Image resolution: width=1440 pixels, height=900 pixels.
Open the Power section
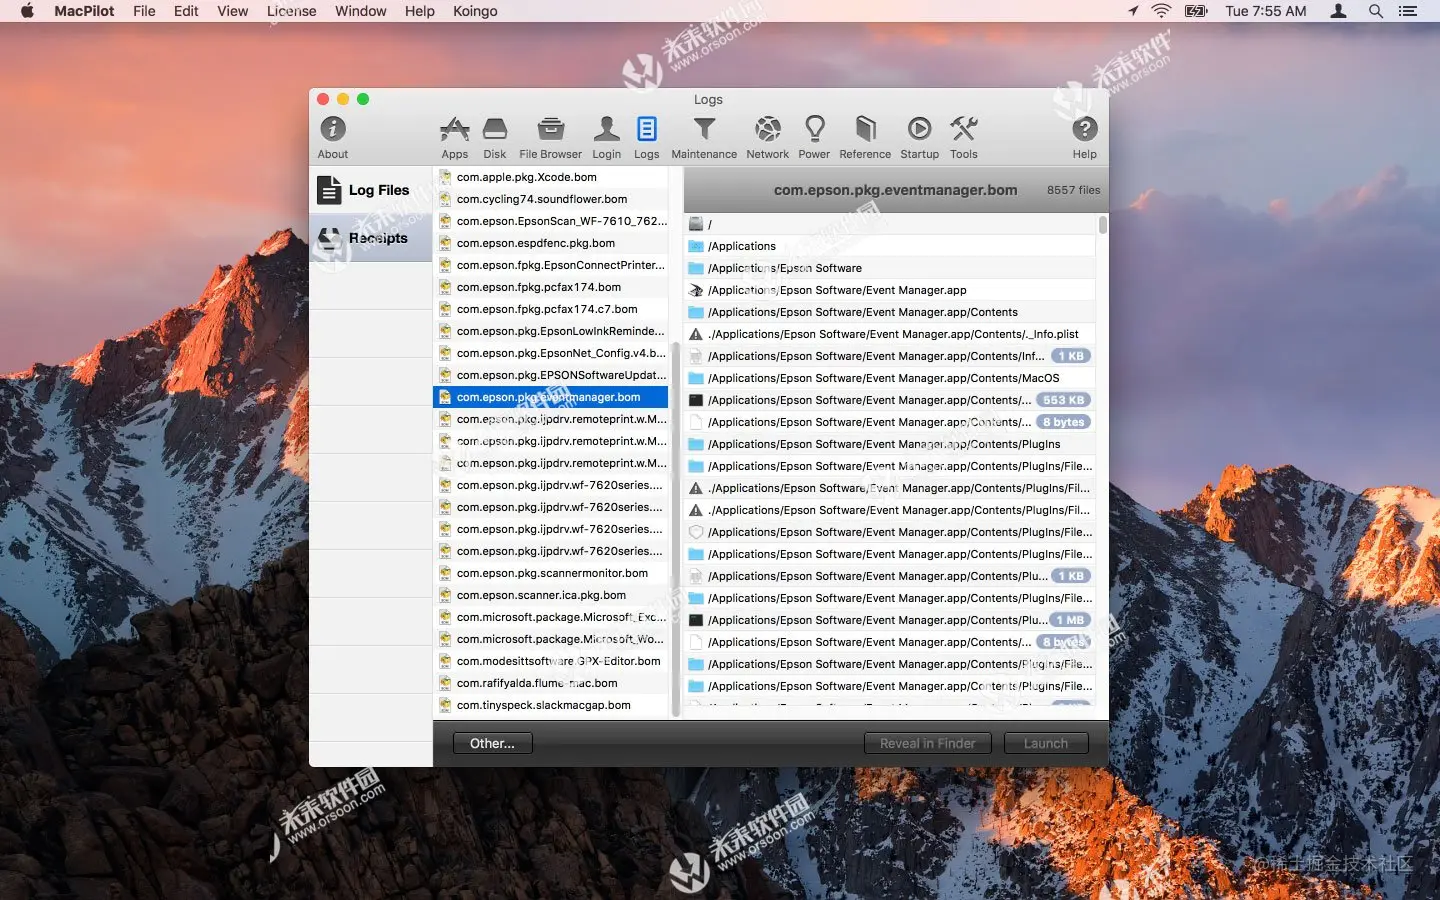click(x=814, y=137)
